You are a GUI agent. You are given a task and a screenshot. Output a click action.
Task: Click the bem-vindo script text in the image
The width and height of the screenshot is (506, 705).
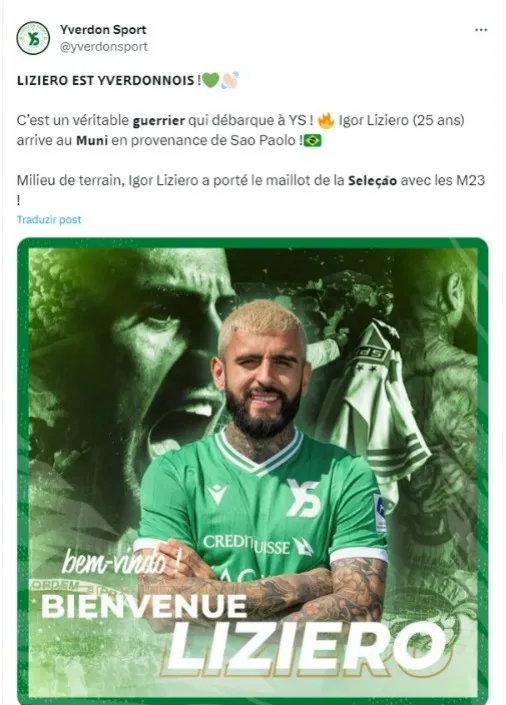tap(120, 563)
